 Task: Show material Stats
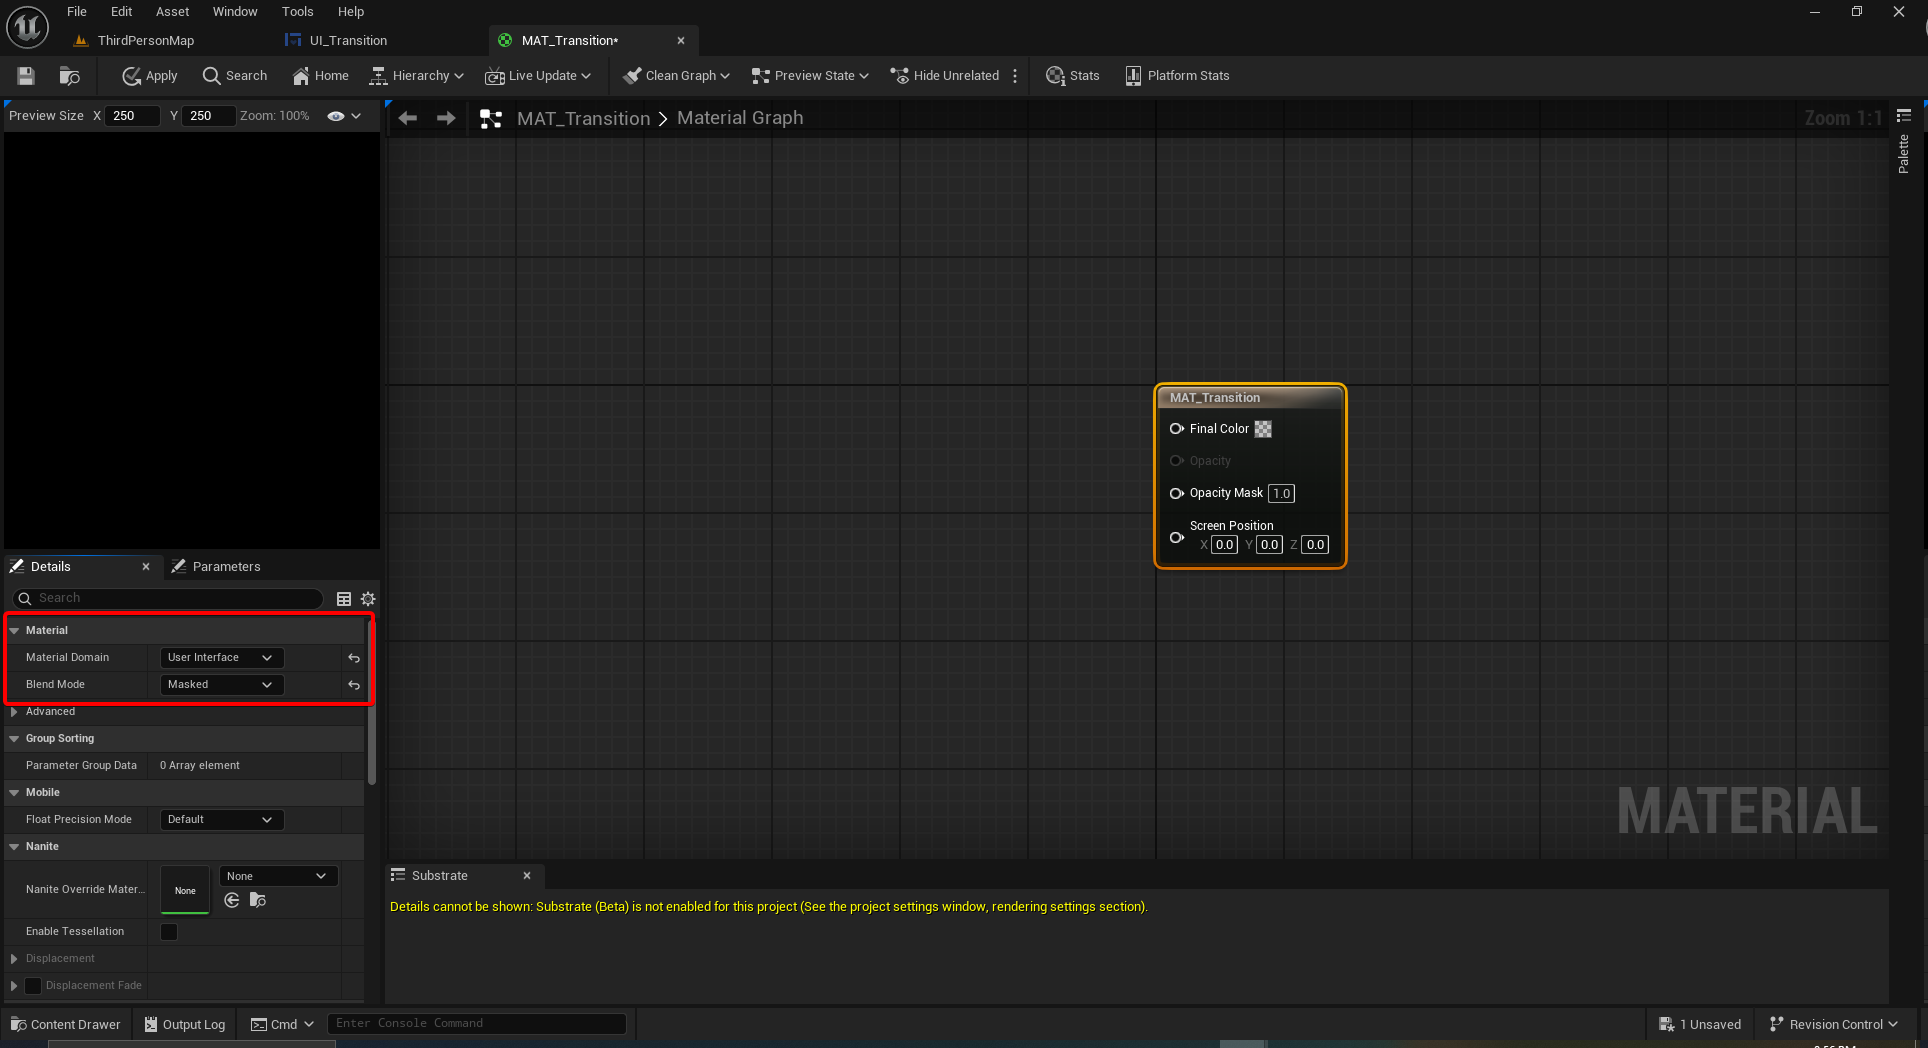[x=1072, y=76]
